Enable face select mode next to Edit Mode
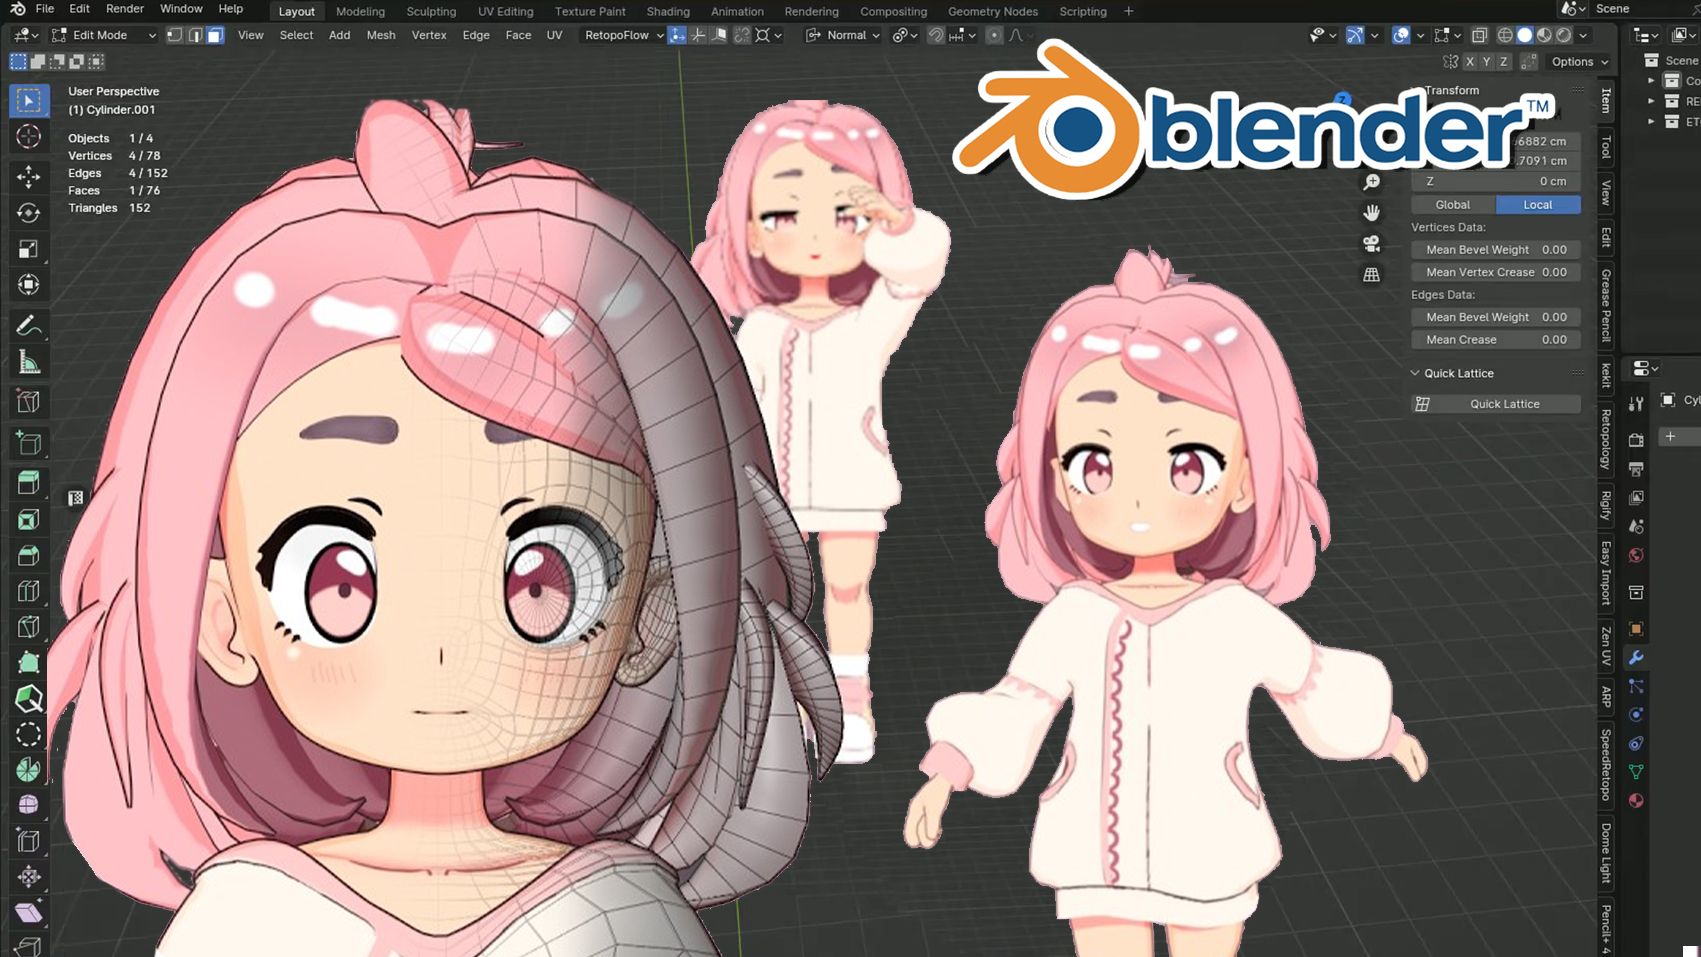 tap(214, 35)
